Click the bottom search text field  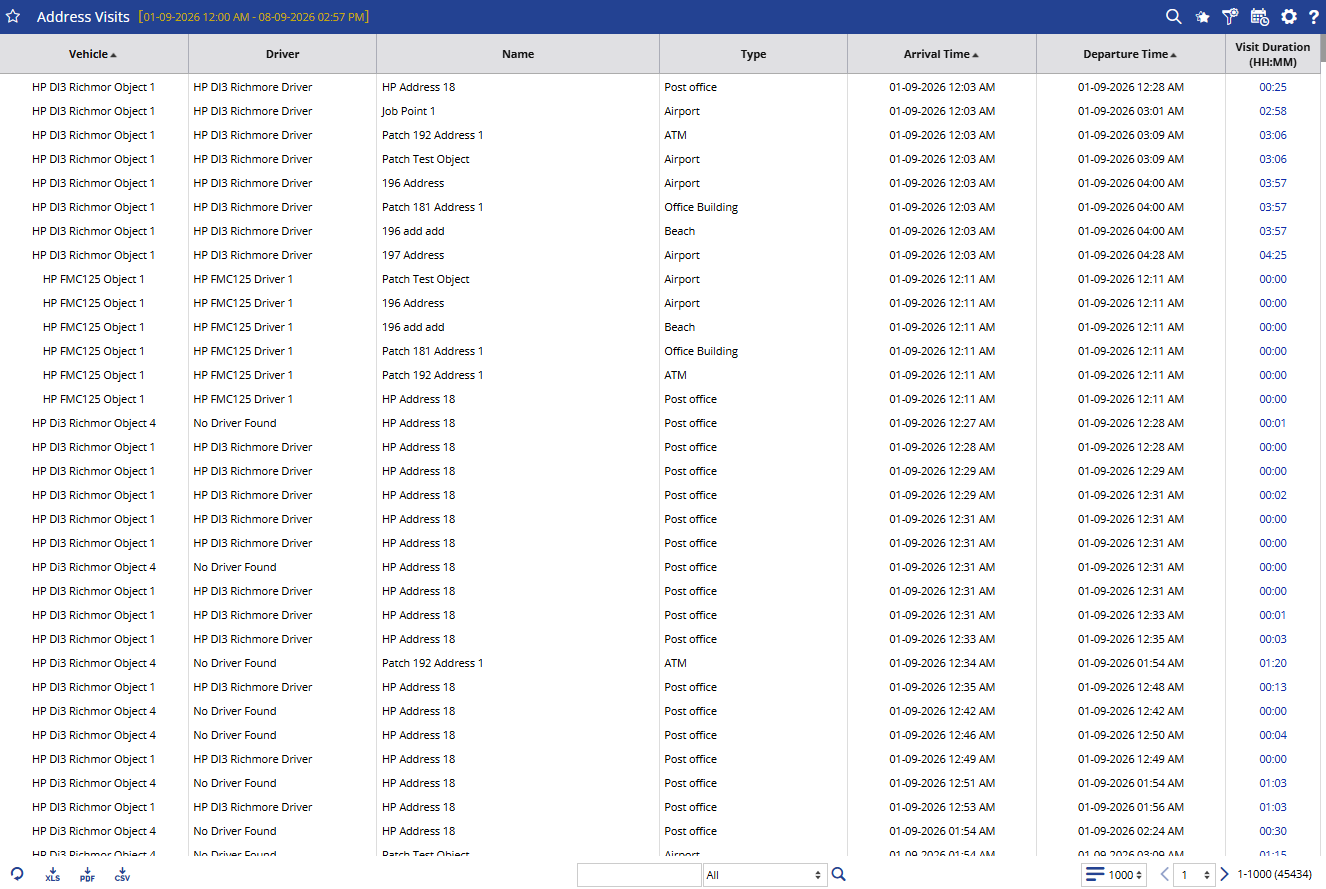tap(639, 875)
